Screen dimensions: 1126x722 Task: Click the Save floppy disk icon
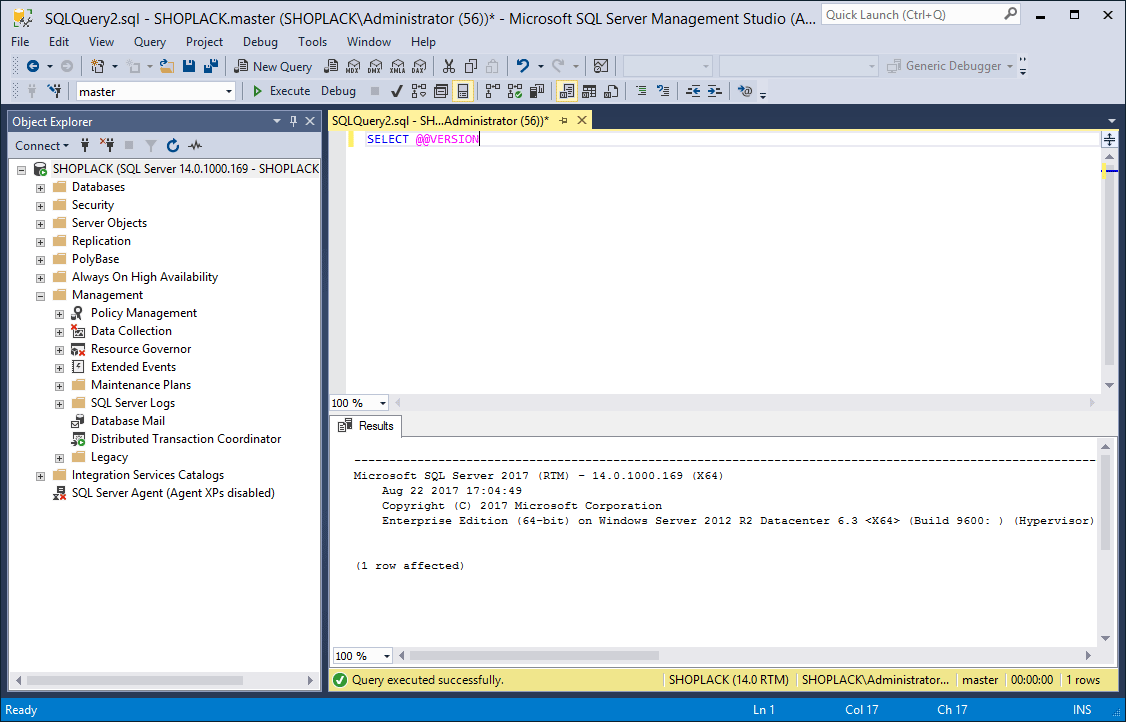[189, 66]
